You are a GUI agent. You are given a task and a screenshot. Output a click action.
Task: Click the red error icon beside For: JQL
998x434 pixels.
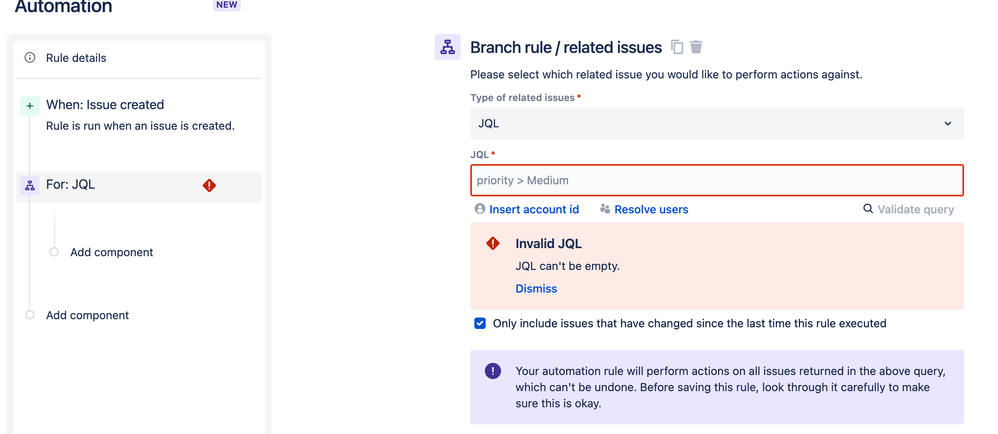point(209,185)
